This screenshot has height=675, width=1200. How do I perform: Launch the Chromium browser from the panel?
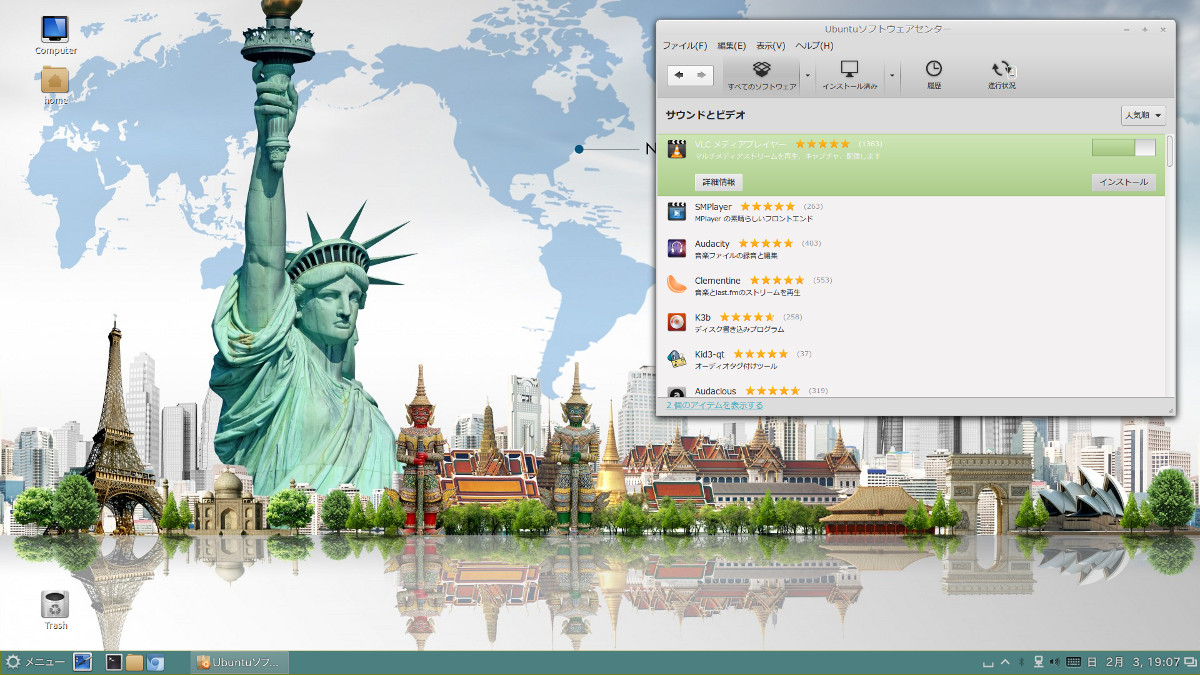155,662
